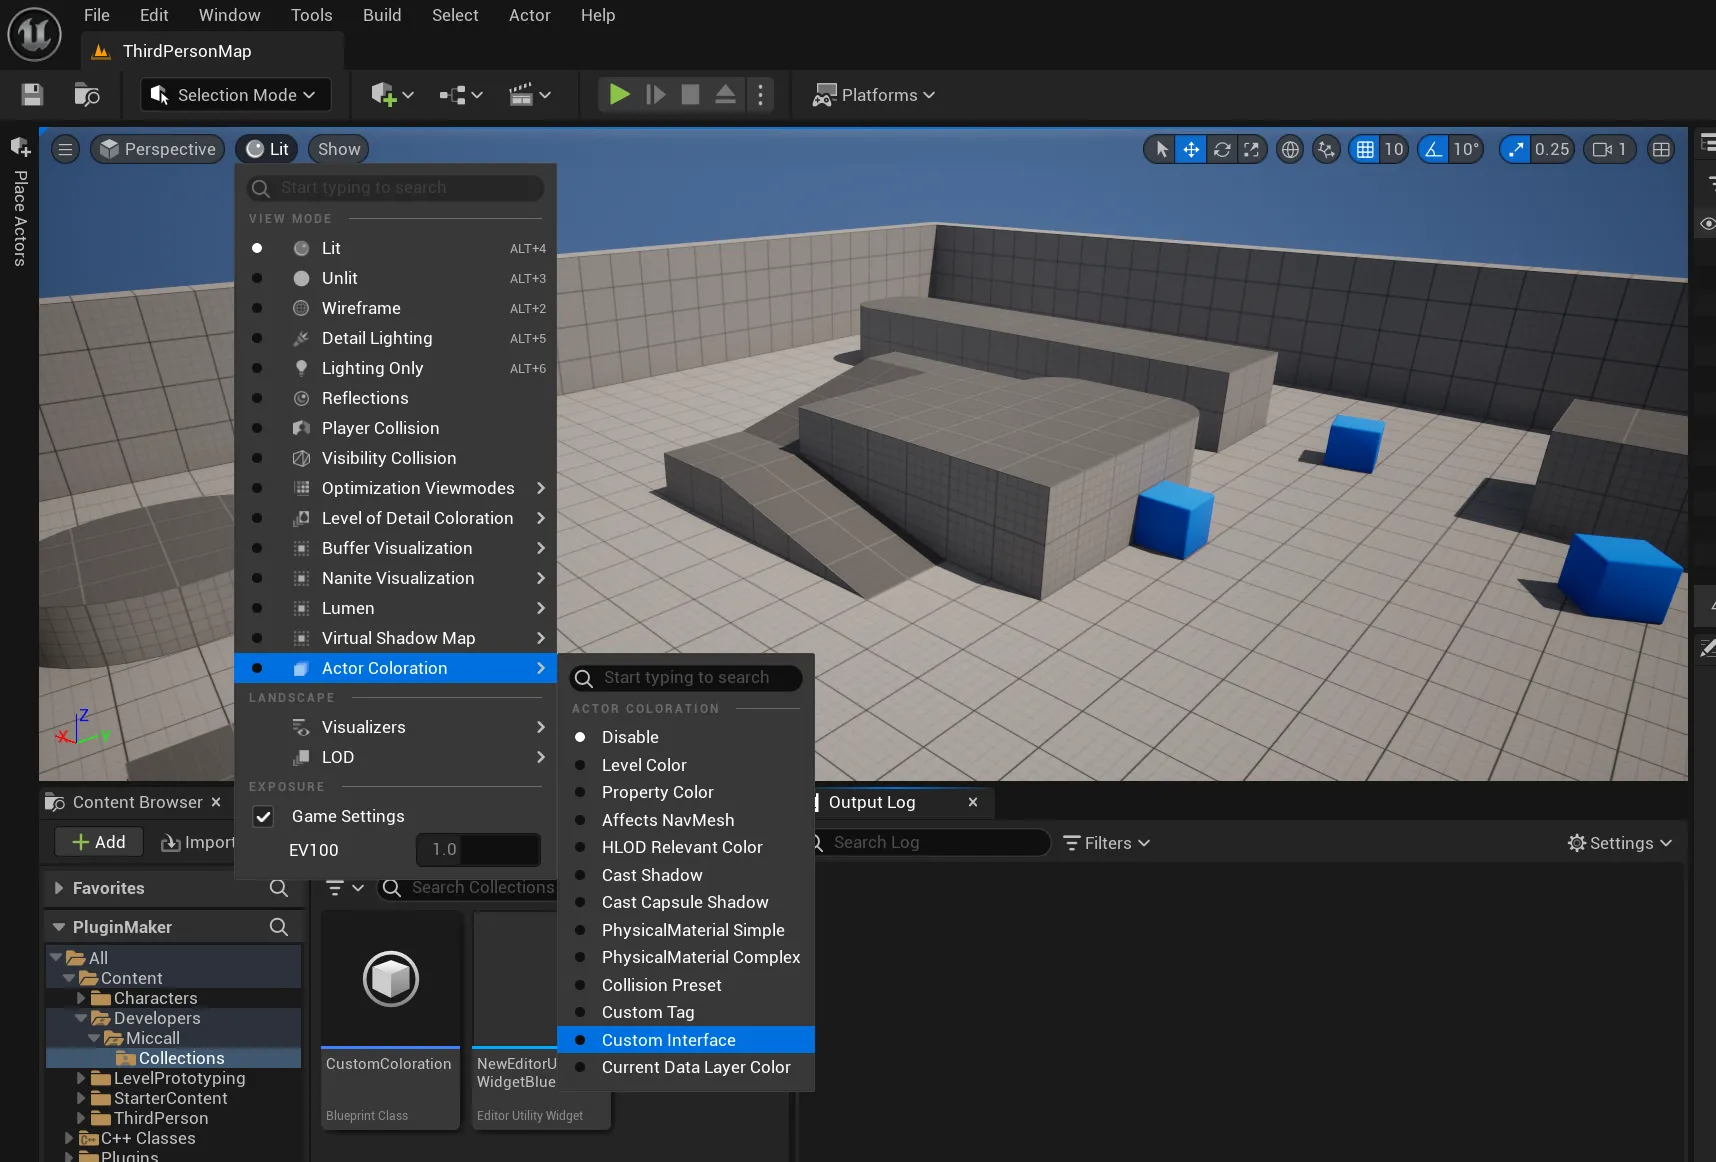1716x1162 pixels.
Task: Save the current level with the floppy icon
Action: coord(32,95)
